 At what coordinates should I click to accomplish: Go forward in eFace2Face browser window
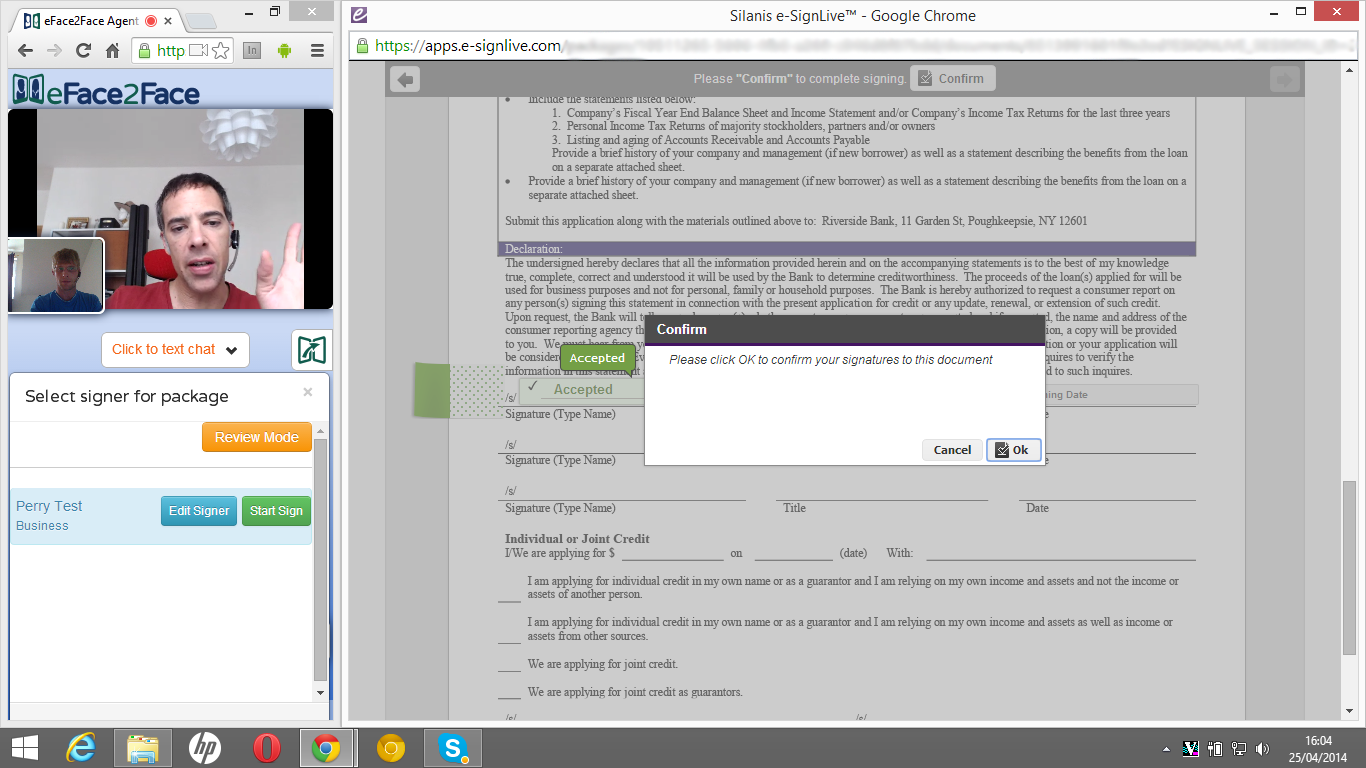pyautogui.click(x=55, y=50)
